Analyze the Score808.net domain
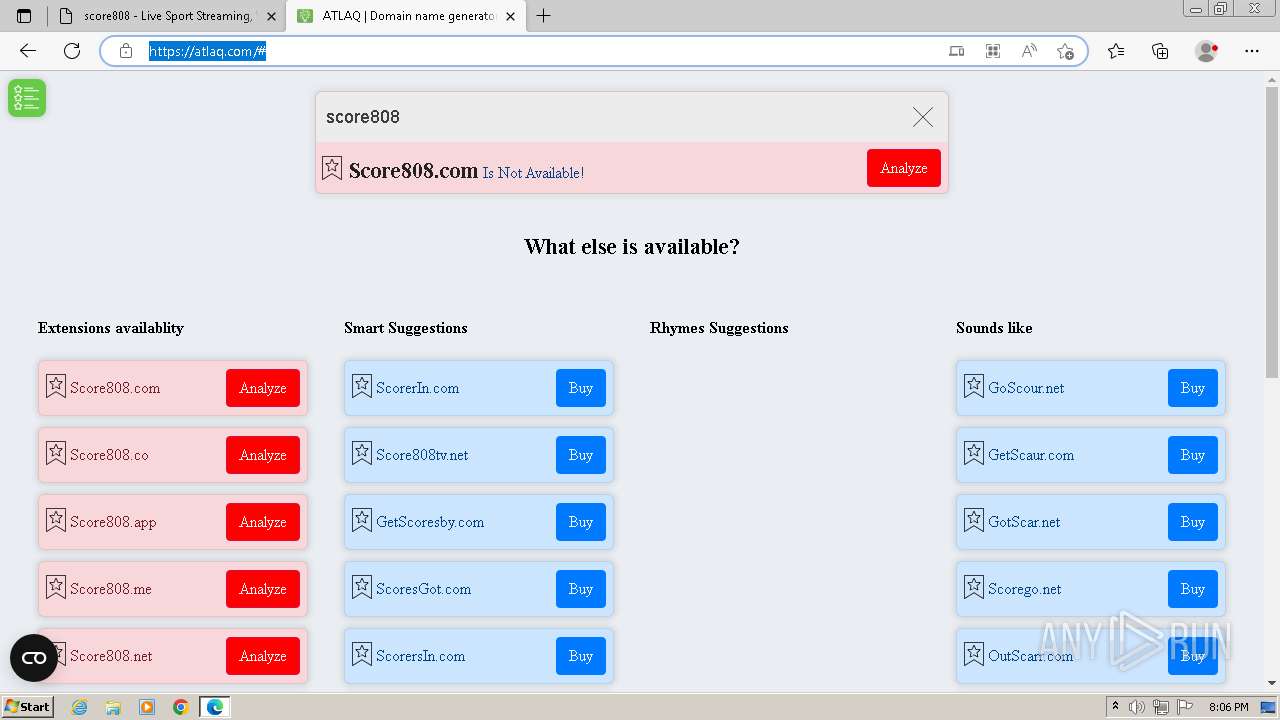Viewport: 1280px width, 720px height. coord(263,656)
